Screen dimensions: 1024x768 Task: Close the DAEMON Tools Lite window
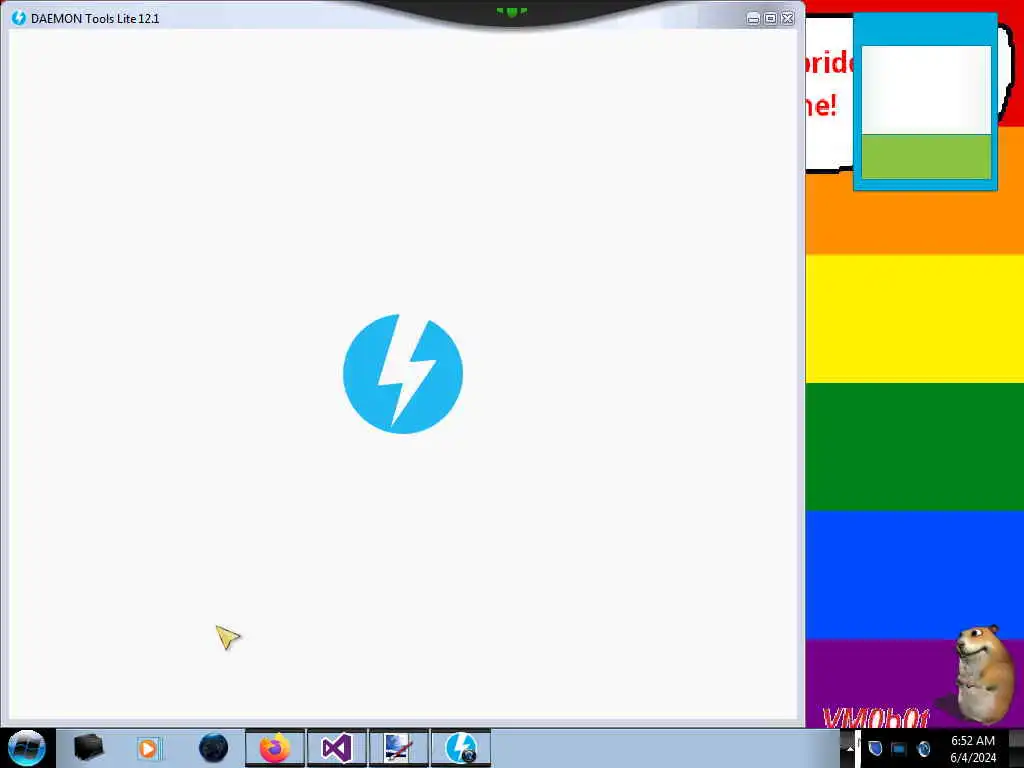(788, 18)
